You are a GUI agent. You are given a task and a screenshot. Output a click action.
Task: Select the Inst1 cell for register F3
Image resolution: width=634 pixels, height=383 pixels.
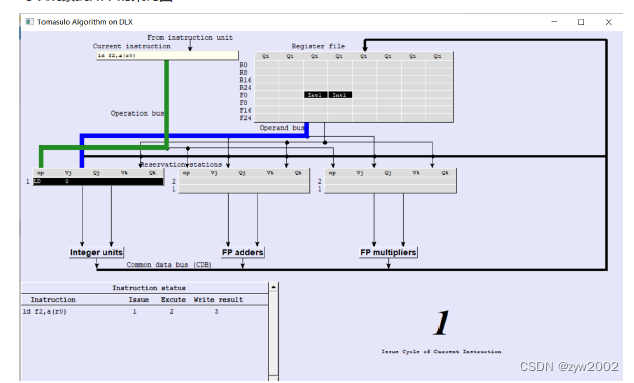[x=340, y=95]
